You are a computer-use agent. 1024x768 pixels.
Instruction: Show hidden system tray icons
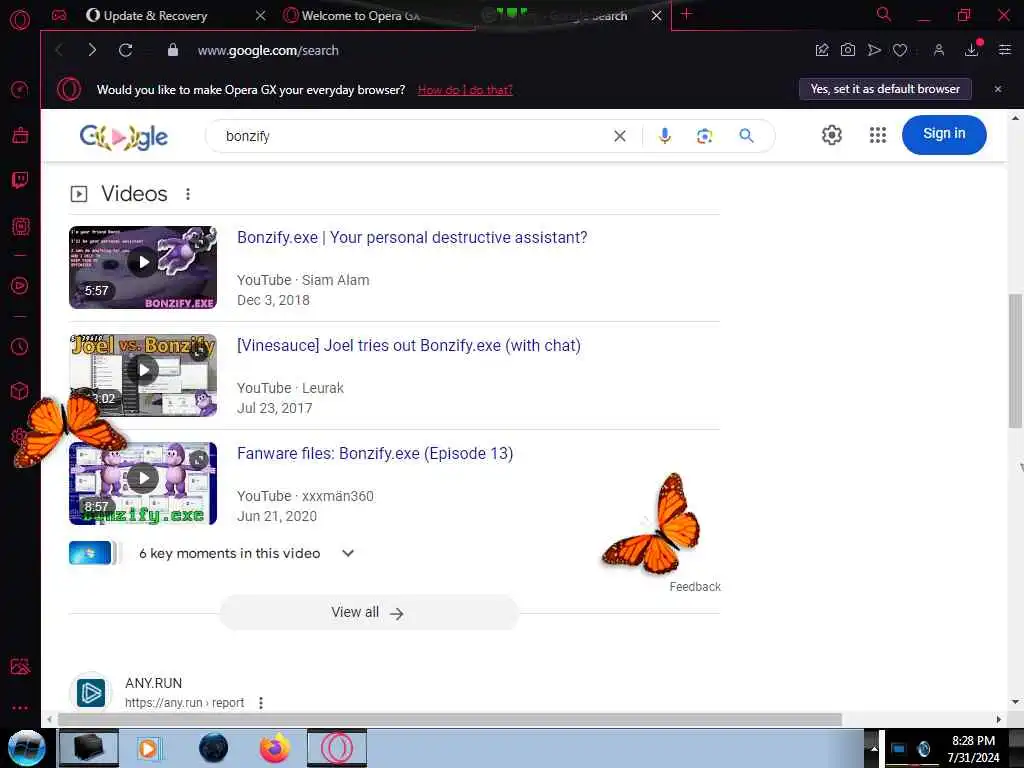click(874, 748)
